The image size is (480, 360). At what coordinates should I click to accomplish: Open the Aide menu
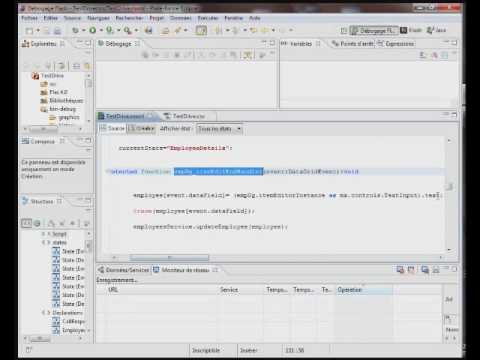pyautogui.click(x=255, y=18)
